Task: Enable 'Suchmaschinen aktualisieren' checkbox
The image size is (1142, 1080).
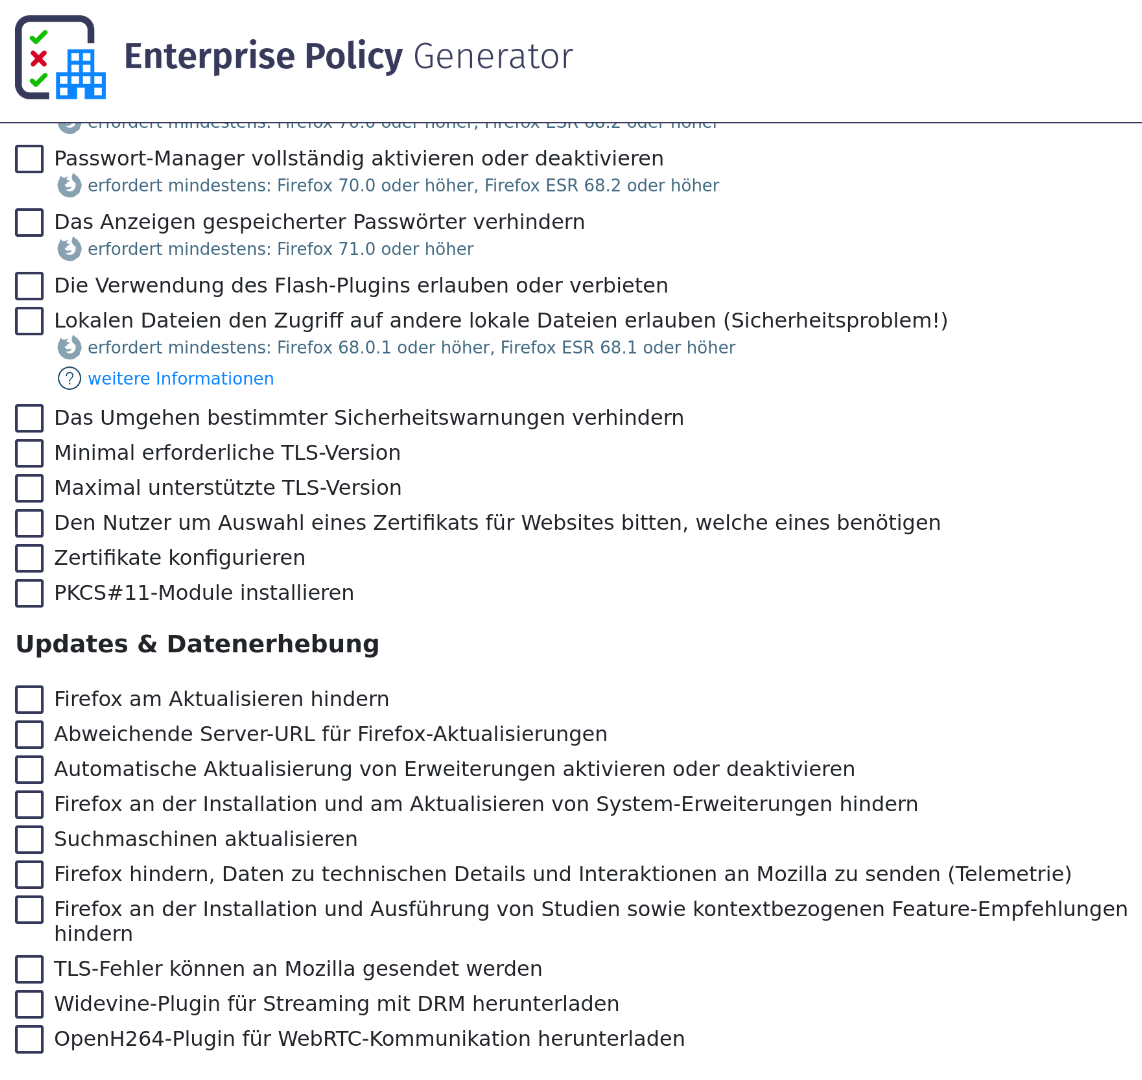Action: [29, 839]
